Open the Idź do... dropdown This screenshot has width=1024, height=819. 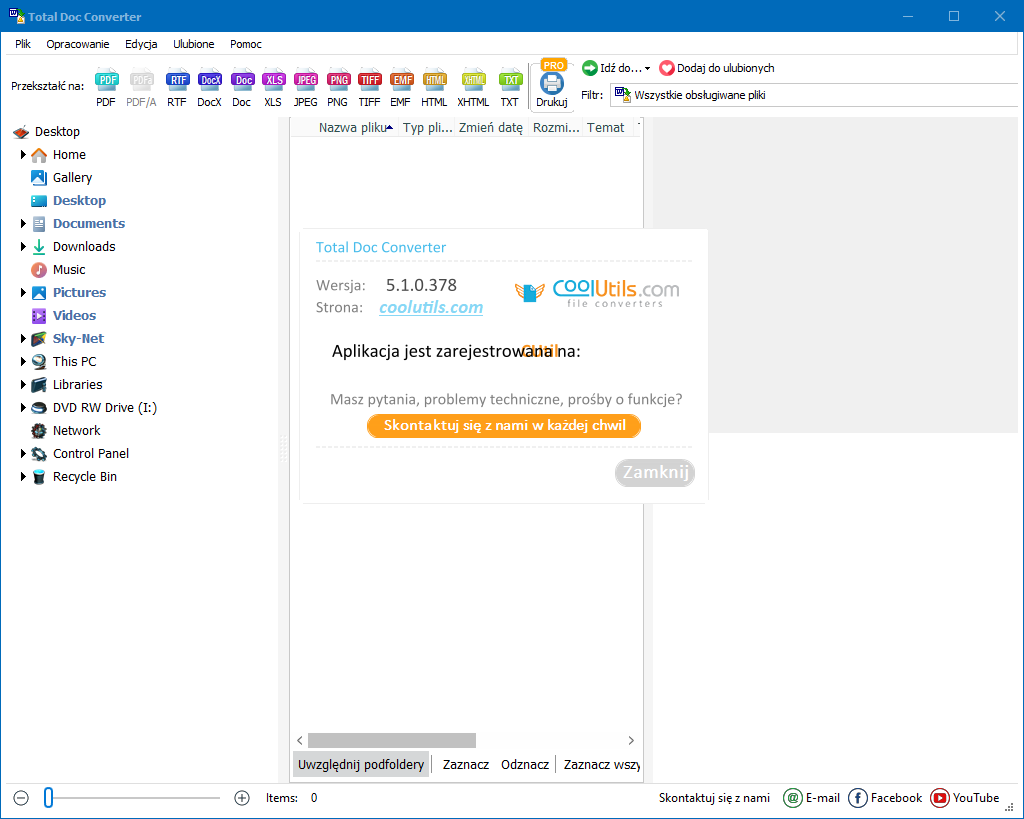click(616, 68)
